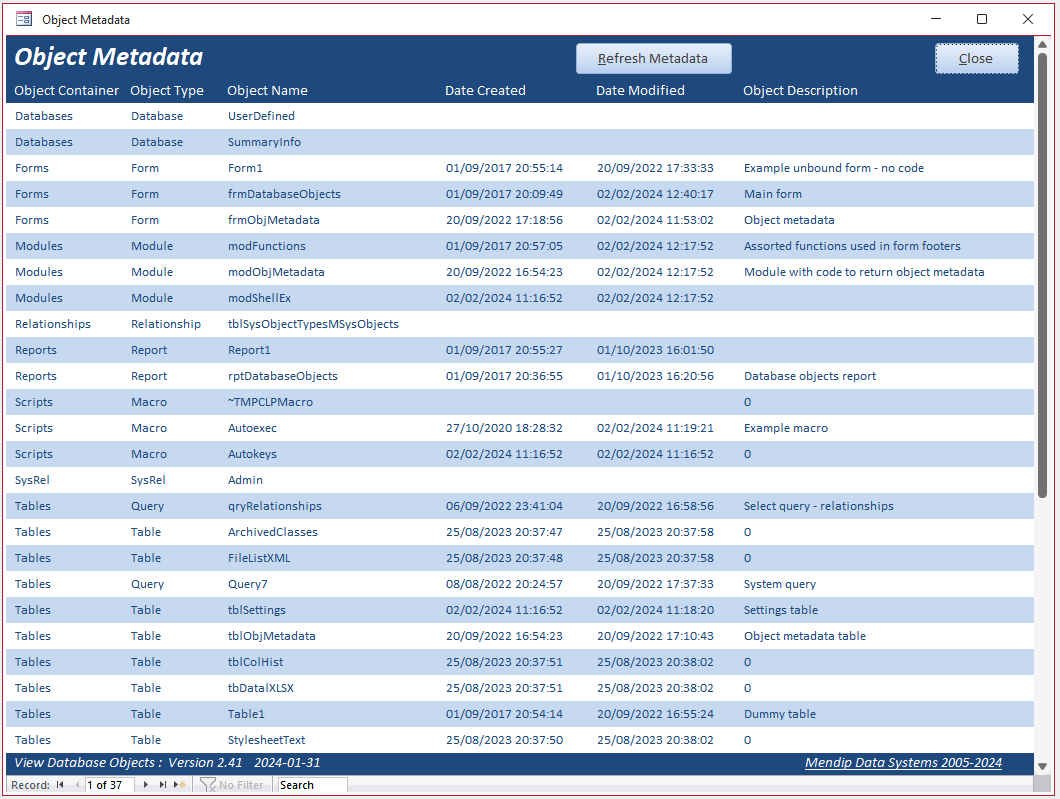Select the current record number box
Image resolution: width=1060 pixels, height=799 pixels.
point(110,785)
